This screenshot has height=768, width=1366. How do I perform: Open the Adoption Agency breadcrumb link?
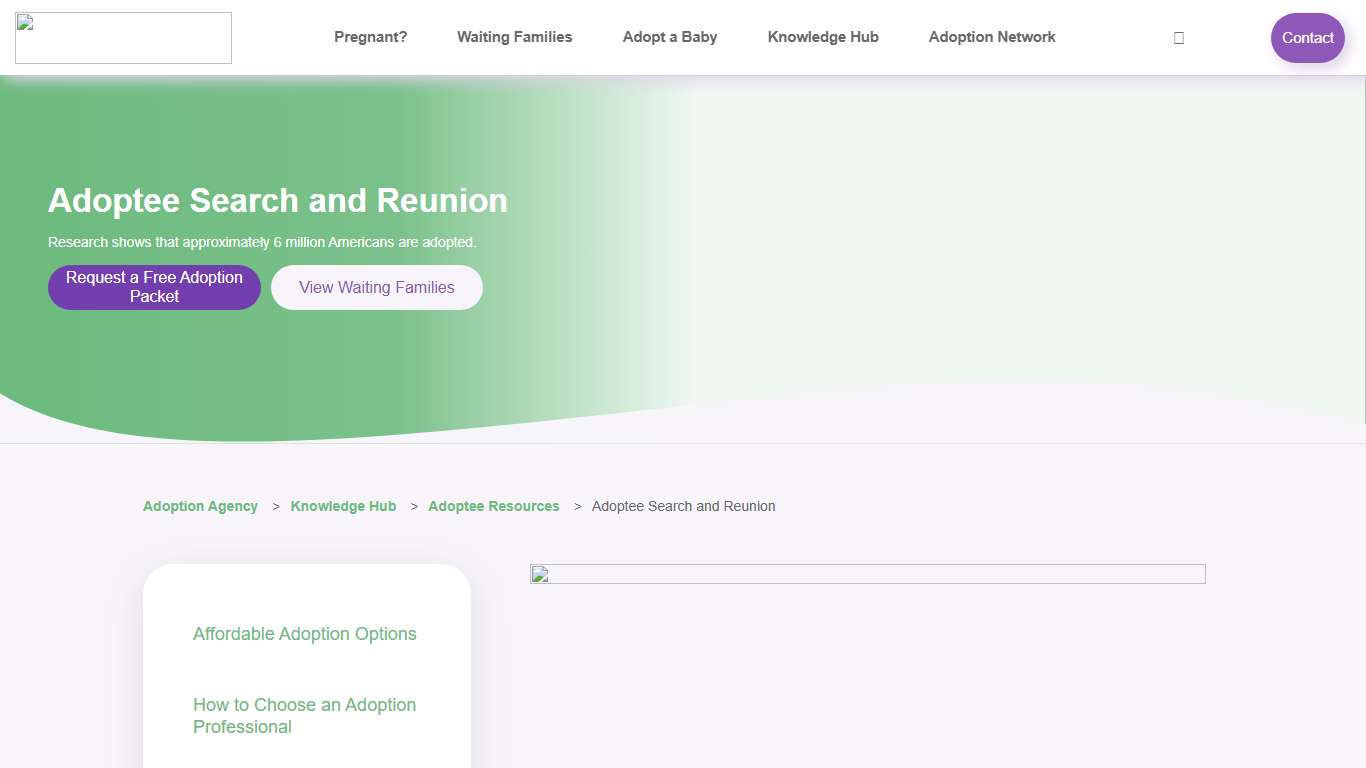click(x=200, y=506)
